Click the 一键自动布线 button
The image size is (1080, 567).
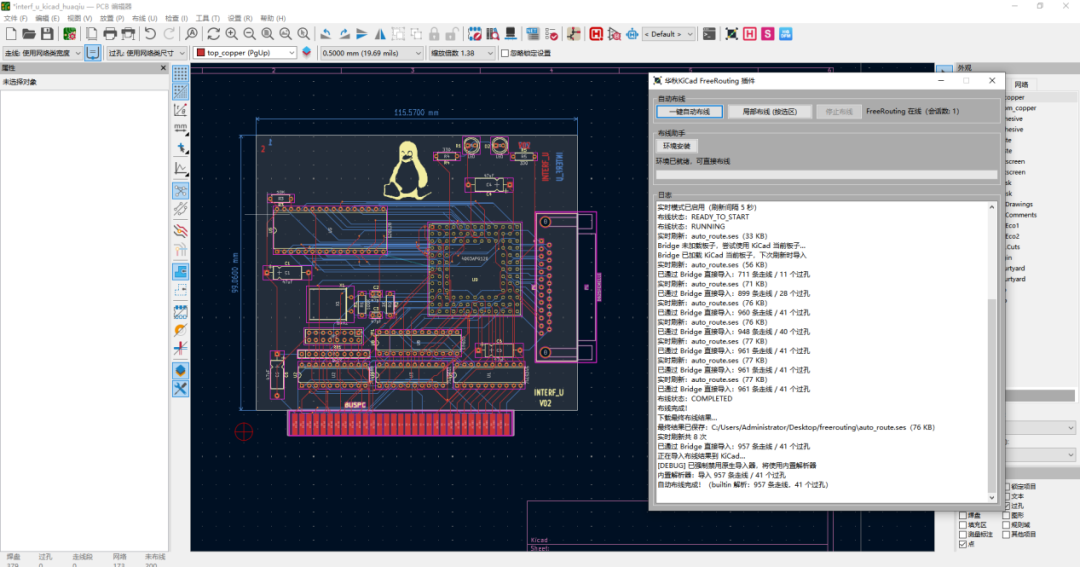pyautogui.click(x=689, y=112)
